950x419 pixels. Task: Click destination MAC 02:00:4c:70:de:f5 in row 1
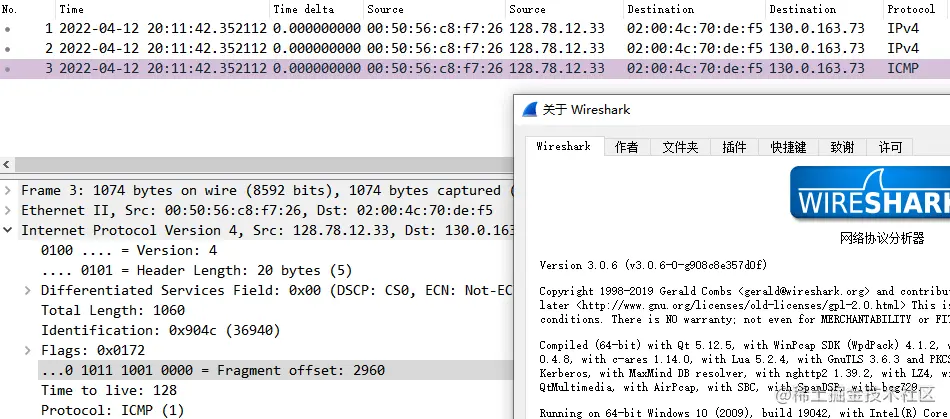pyautogui.click(x=694, y=28)
